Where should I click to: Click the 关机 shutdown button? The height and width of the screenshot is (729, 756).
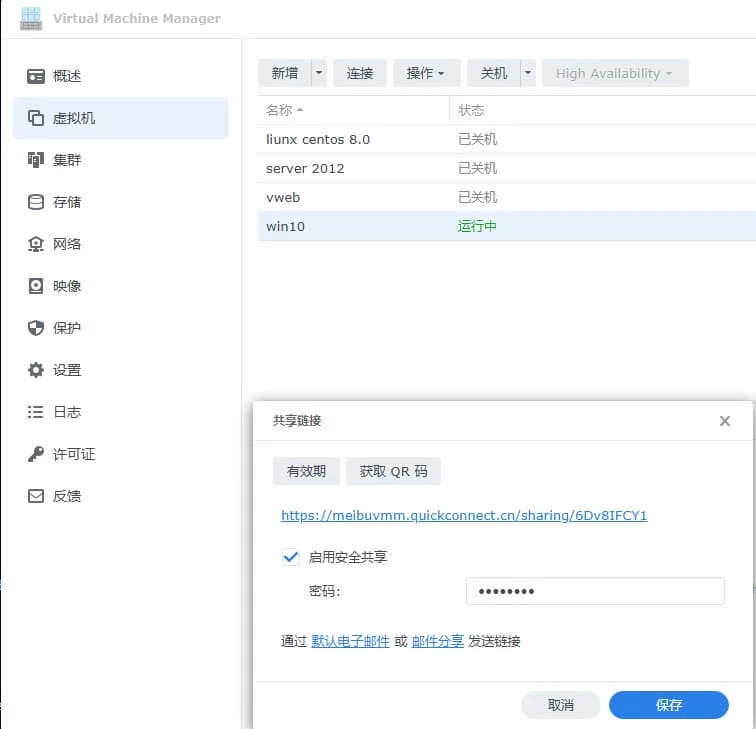click(493, 73)
